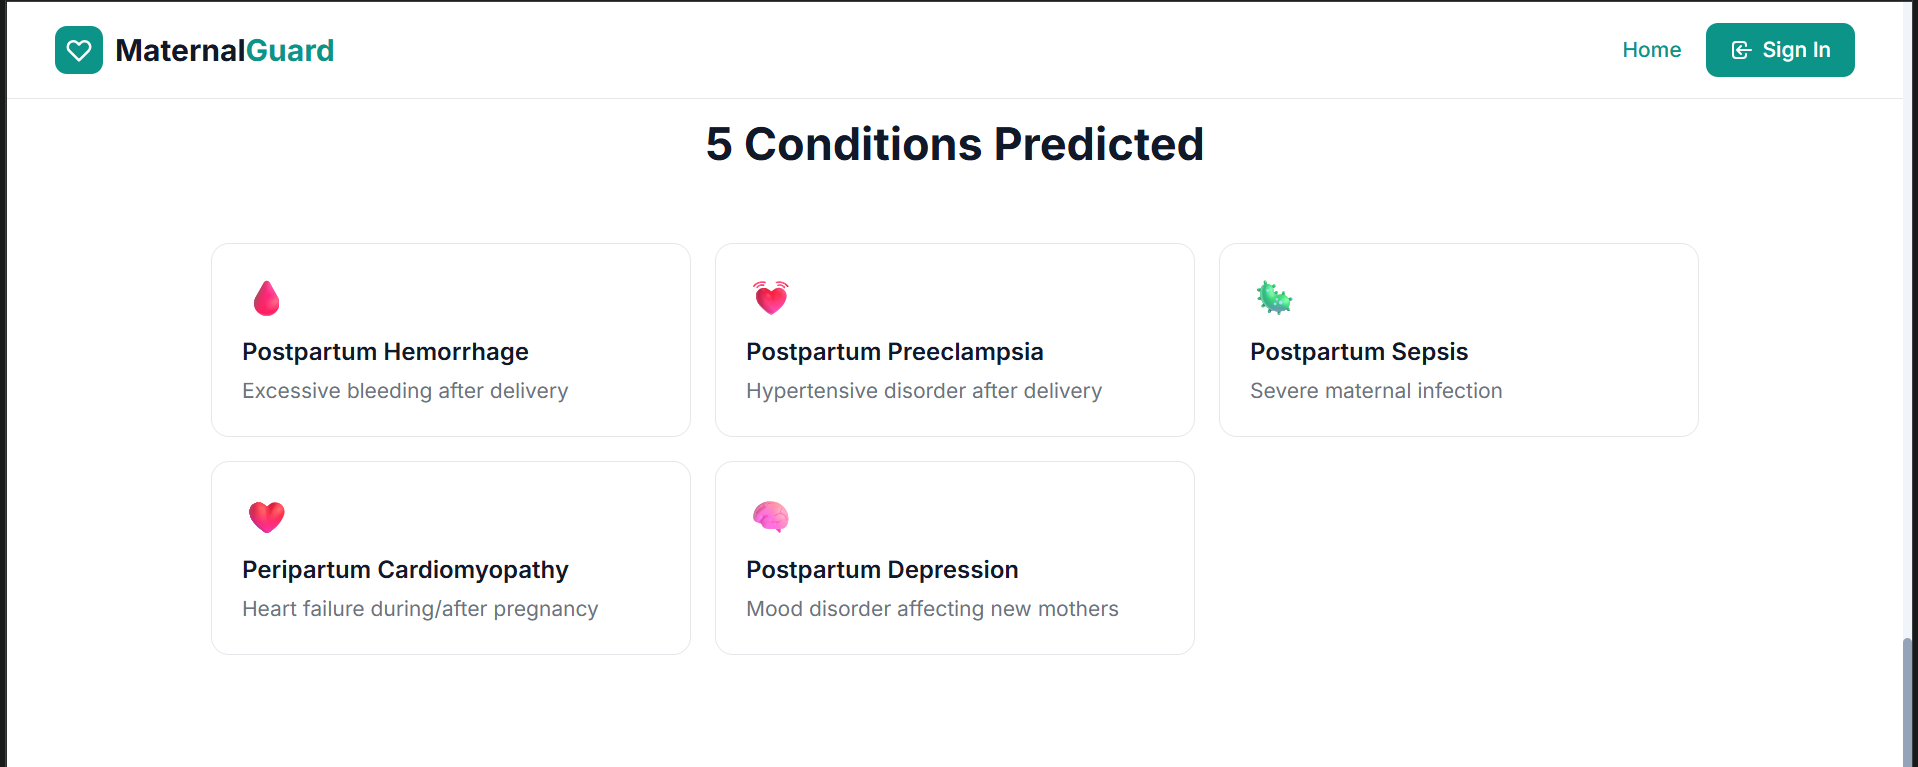Click the green microbe sepsis icon
The width and height of the screenshot is (1918, 767).
point(1274,298)
